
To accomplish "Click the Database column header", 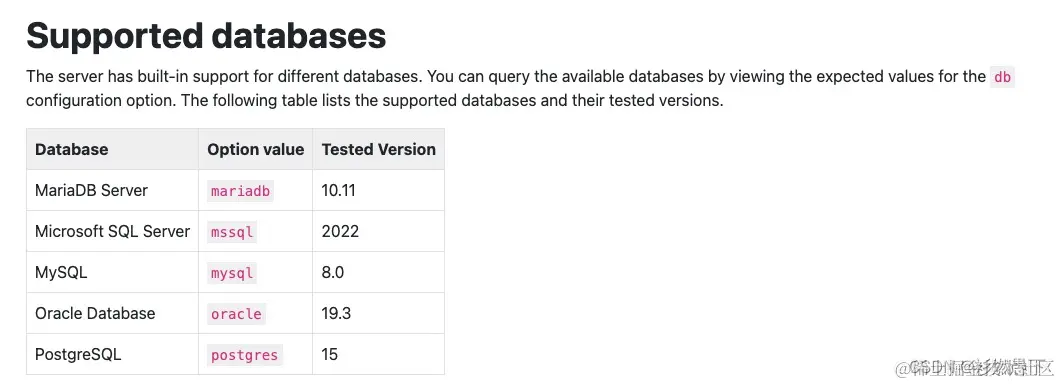I will [72, 150].
